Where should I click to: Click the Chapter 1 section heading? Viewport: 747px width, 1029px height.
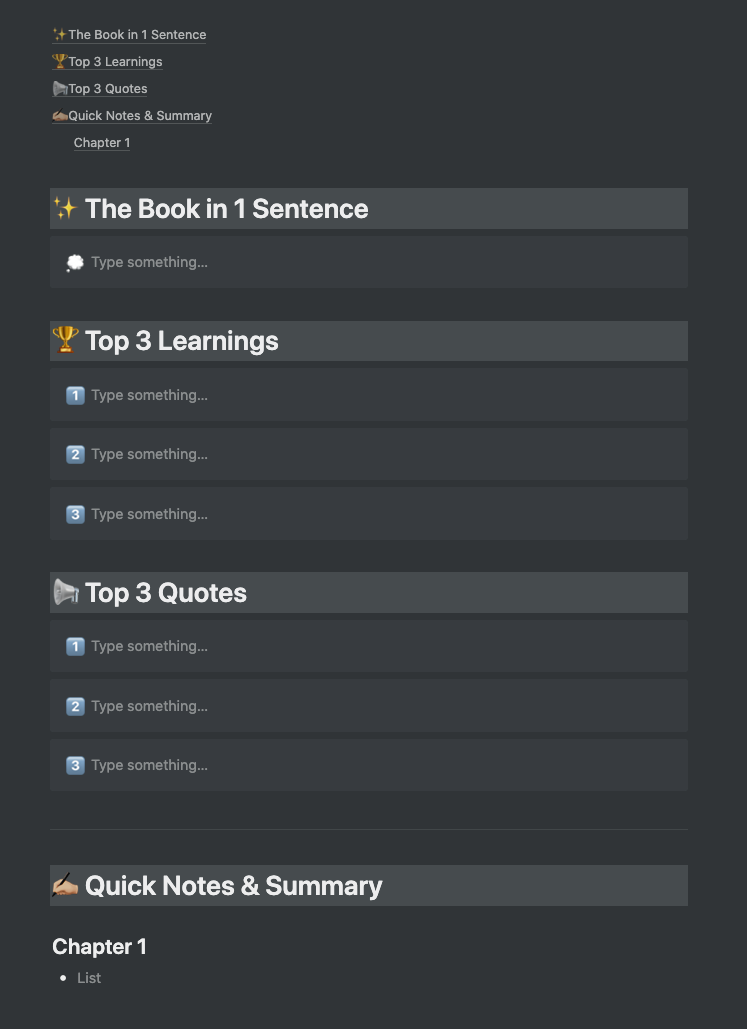pyautogui.click(x=99, y=946)
